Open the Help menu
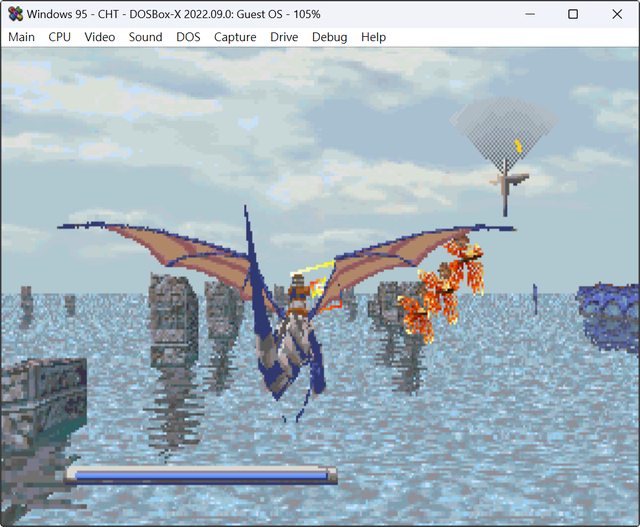 tap(373, 37)
